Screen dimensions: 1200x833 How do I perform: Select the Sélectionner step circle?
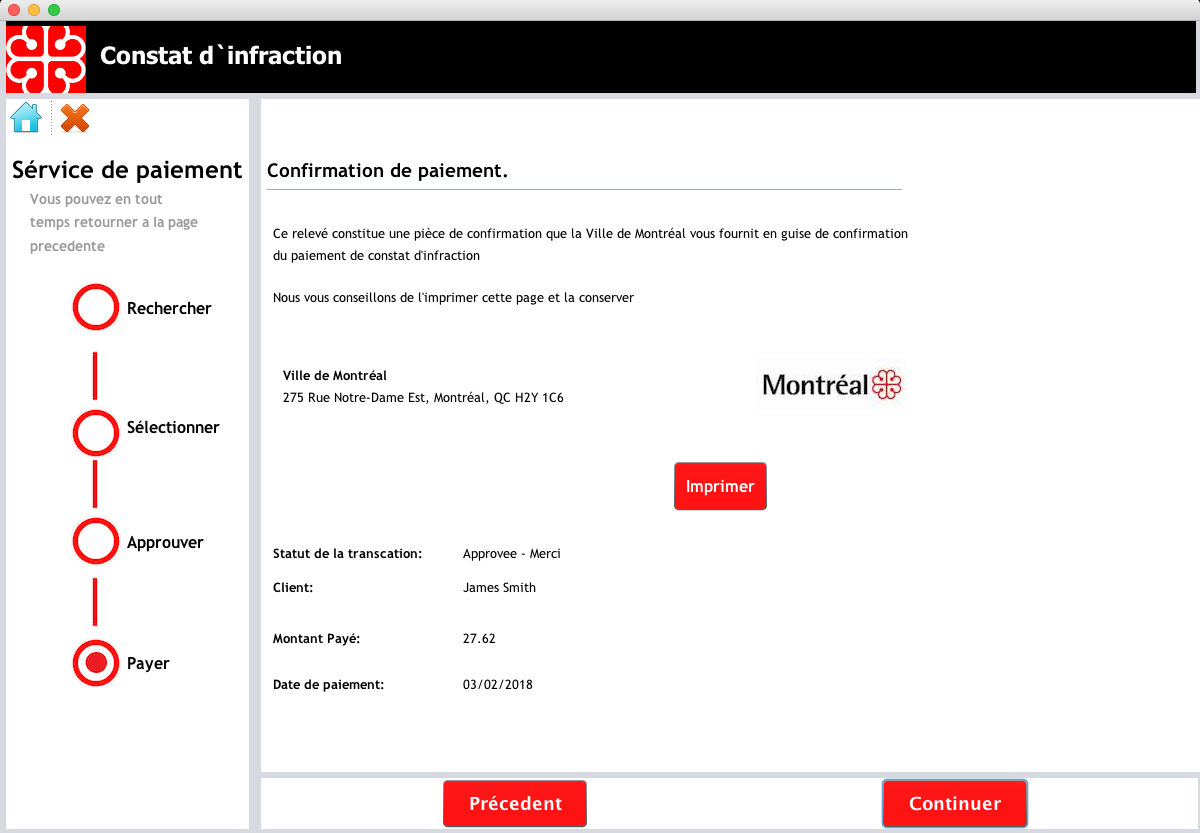(x=96, y=433)
